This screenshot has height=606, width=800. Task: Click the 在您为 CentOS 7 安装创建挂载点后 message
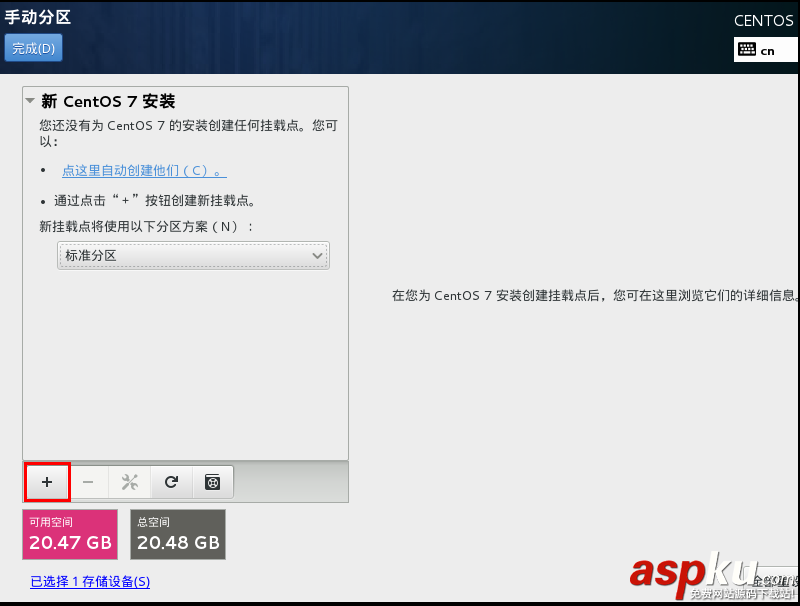pos(595,295)
